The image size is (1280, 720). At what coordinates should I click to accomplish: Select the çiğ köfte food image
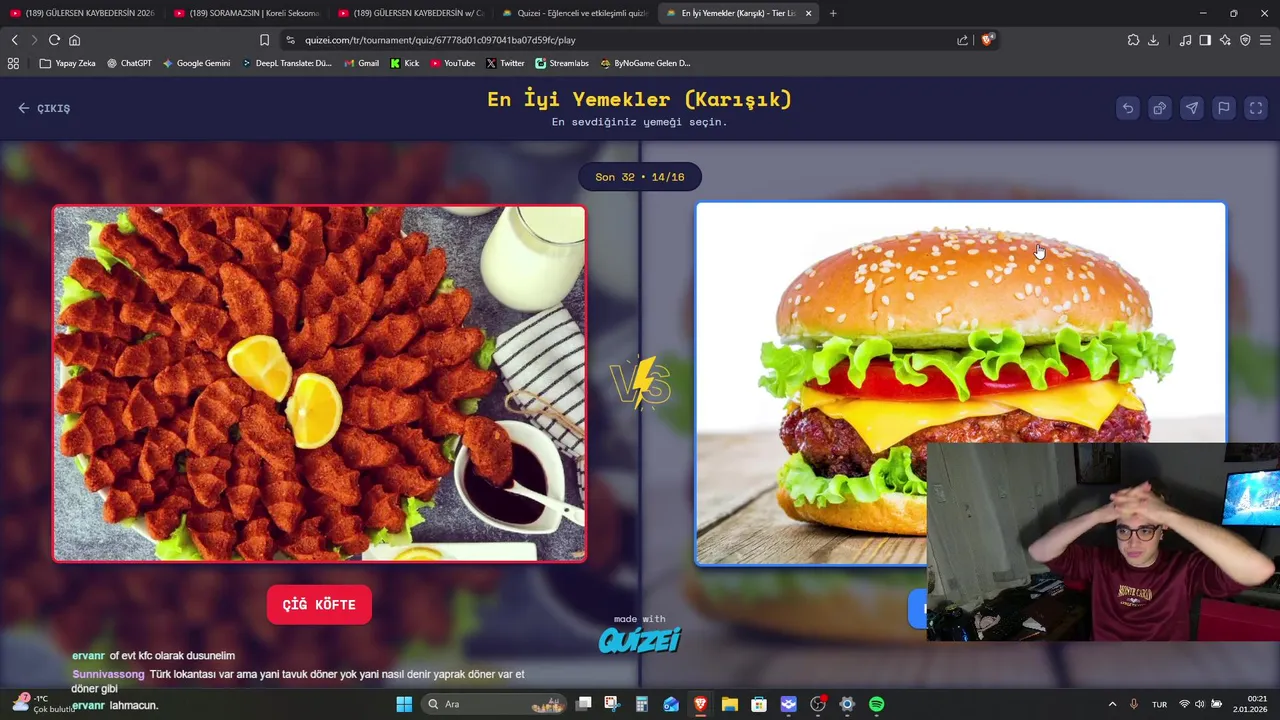click(319, 384)
